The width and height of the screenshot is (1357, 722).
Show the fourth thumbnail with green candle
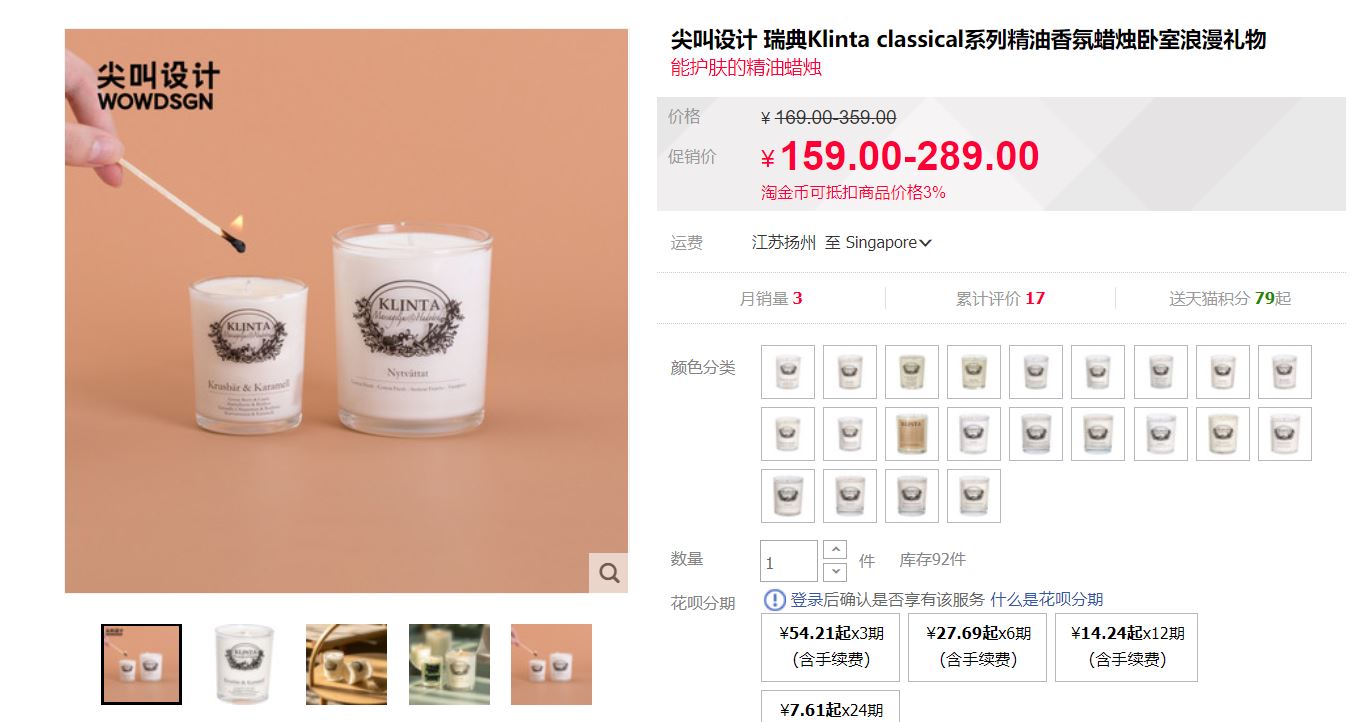point(449,665)
